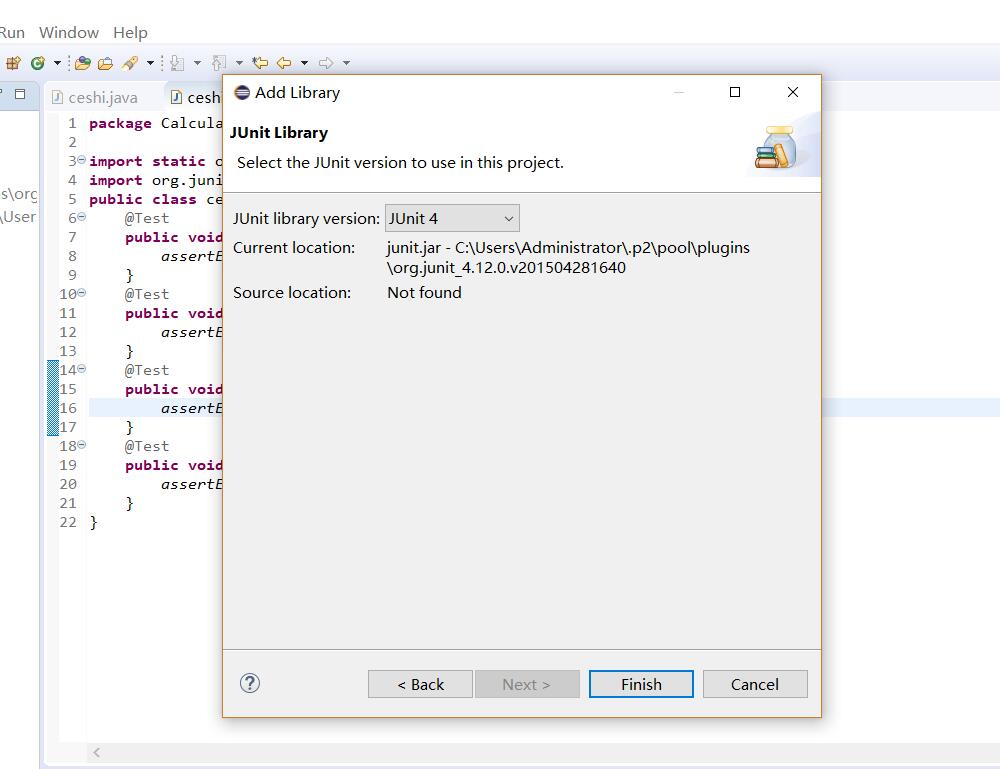The image size is (1000, 769).
Task: Open the Back navigation history dropdown
Action: [x=304, y=62]
